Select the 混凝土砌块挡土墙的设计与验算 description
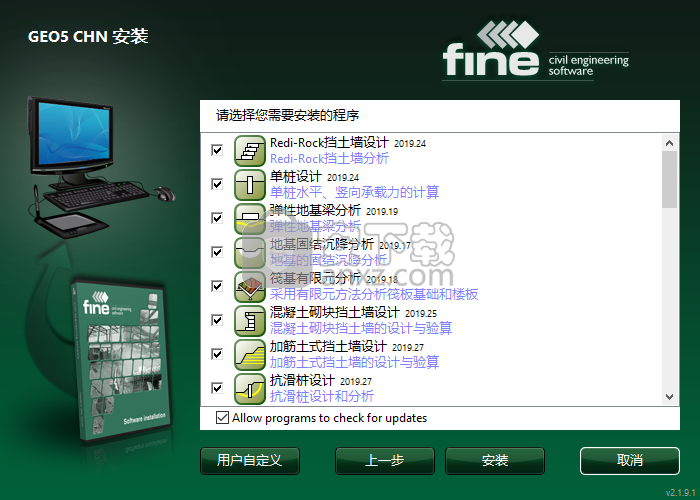 click(x=361, y=328)
